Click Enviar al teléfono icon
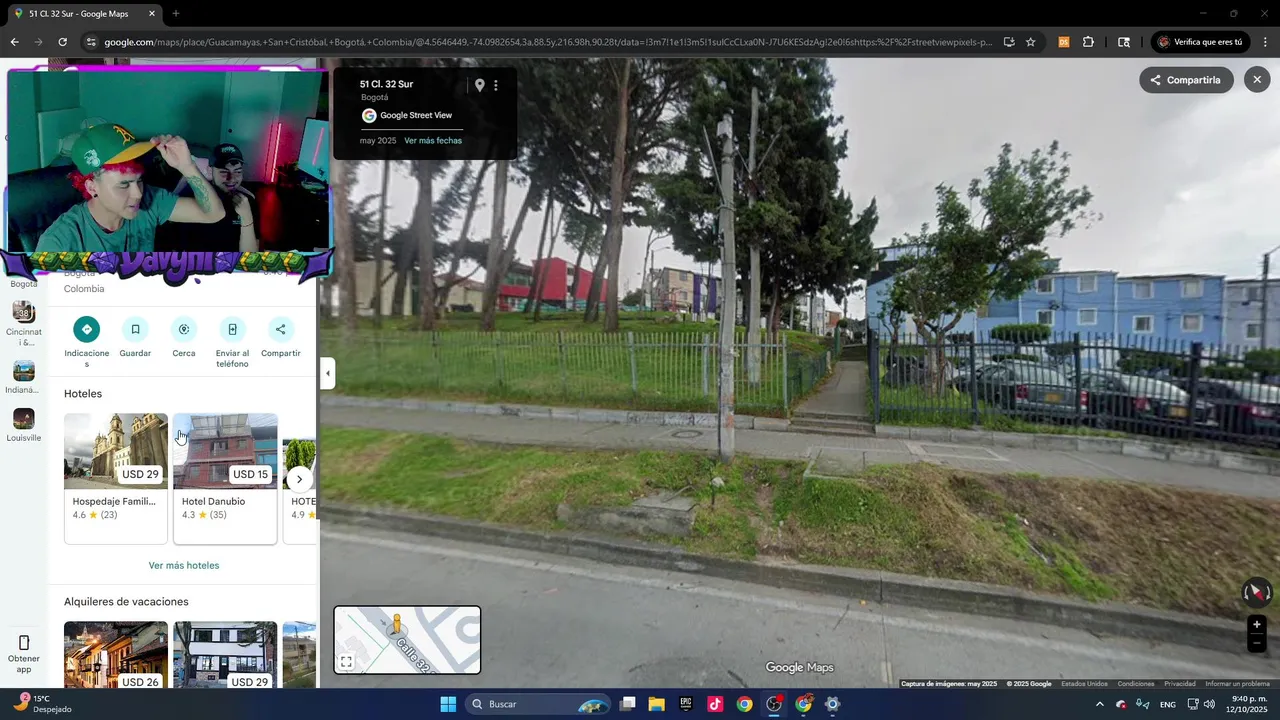Screen dimensions: 1280x720 coord(232,329)
